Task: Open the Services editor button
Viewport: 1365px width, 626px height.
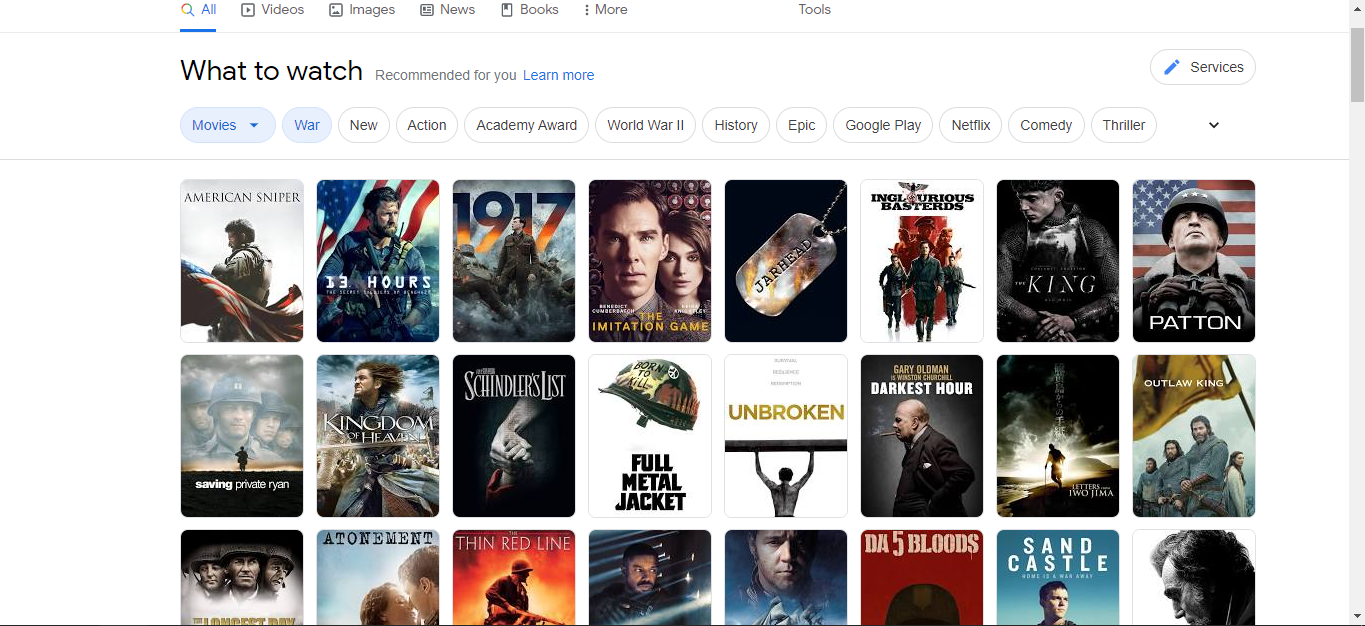Action: 1203,67
